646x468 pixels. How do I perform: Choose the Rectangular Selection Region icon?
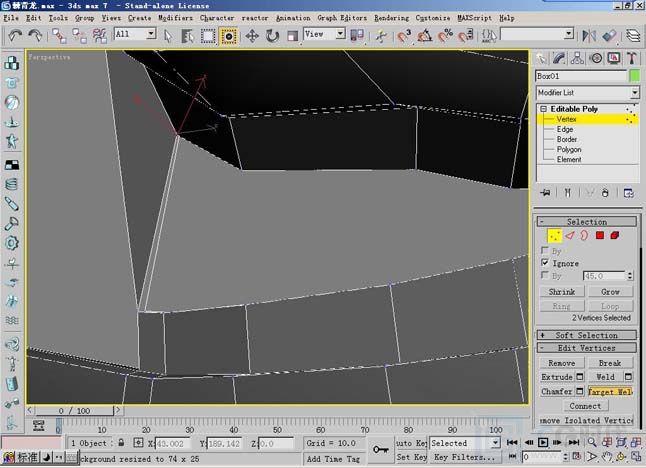point(208,36)
